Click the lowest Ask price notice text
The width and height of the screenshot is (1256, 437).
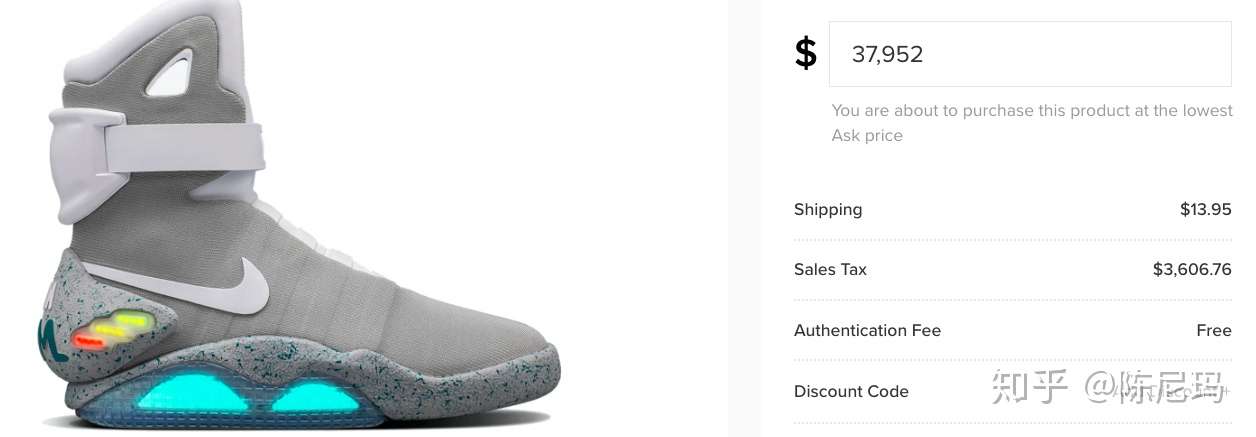1031,122
